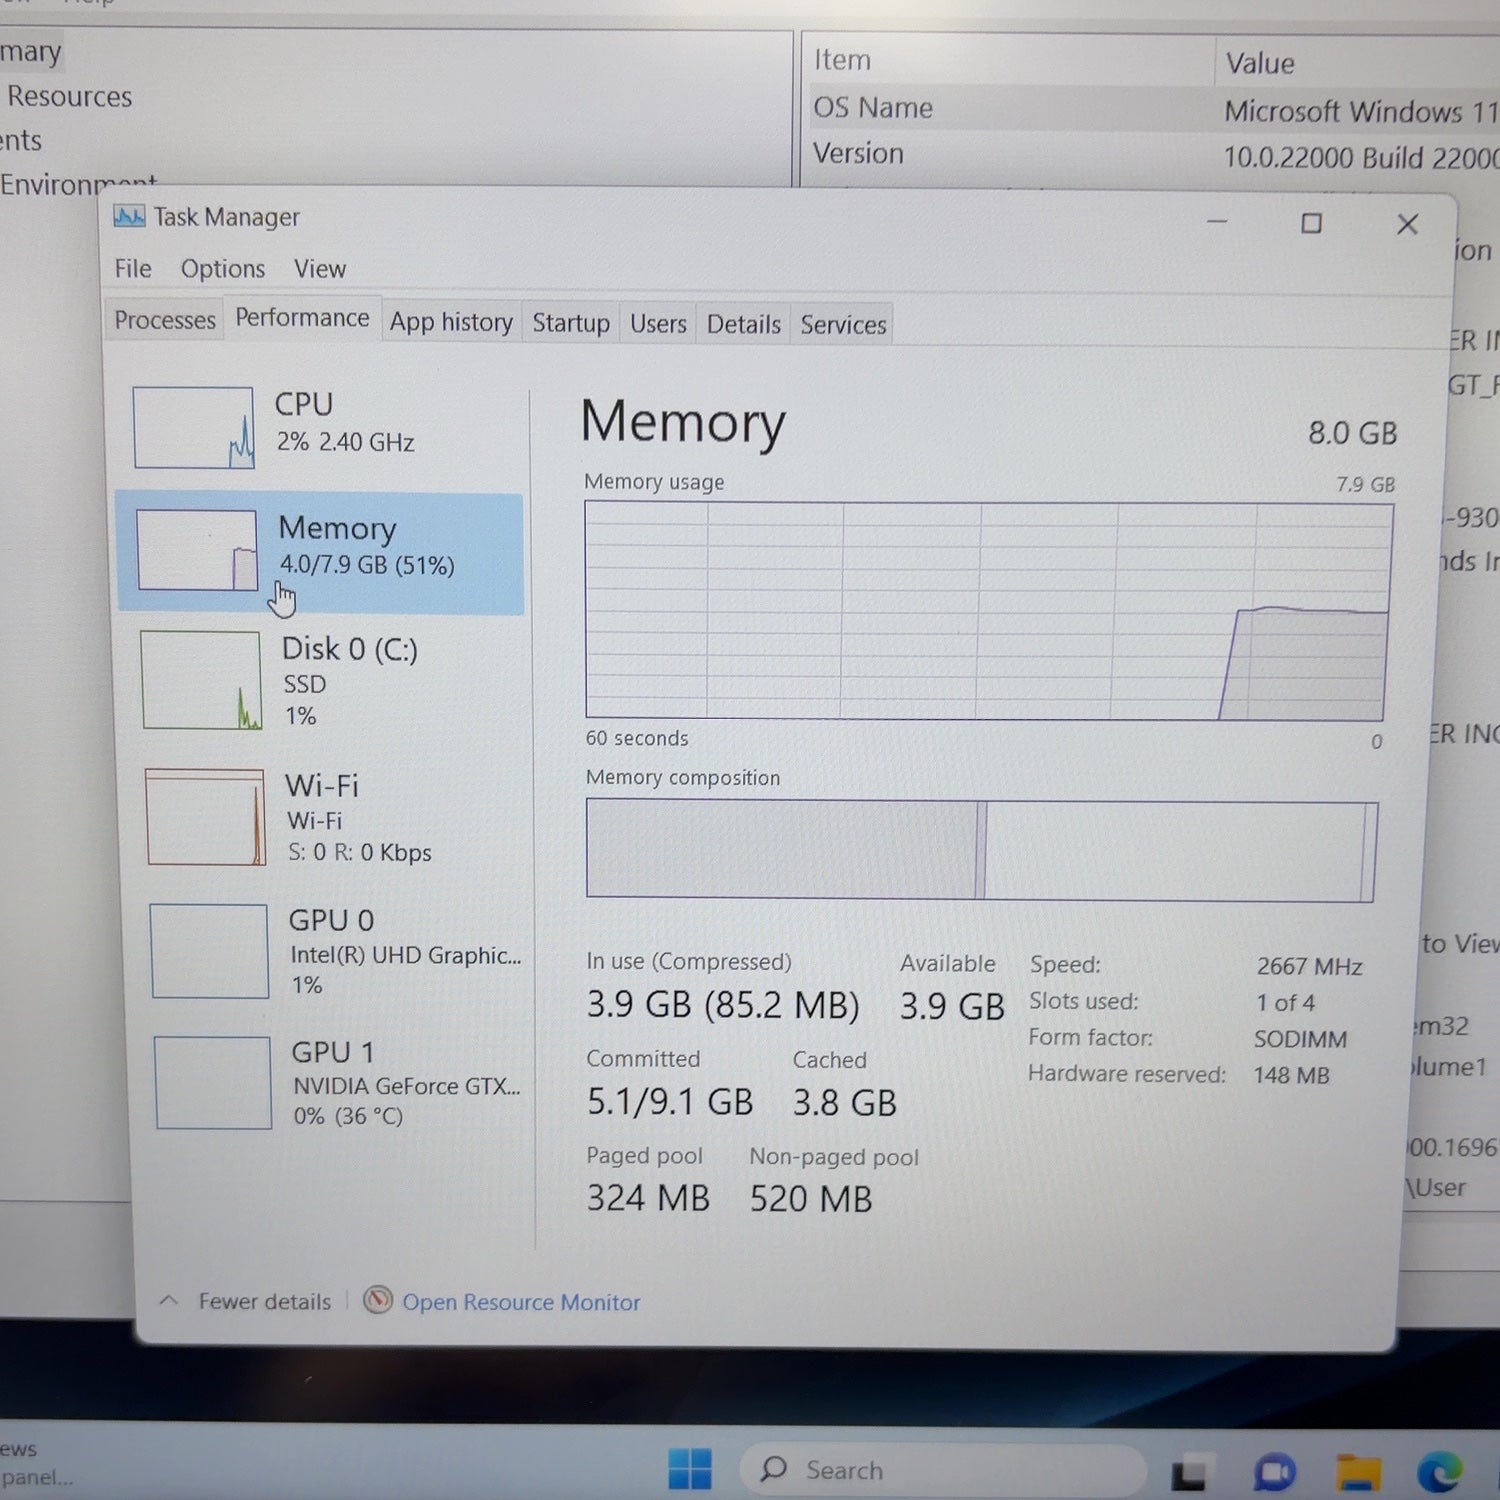The height and width of the screenshot is (1500, 1500).
Task: Click the Non-paged pool "520 MB" value
Action: click(x=811, y=1199)
